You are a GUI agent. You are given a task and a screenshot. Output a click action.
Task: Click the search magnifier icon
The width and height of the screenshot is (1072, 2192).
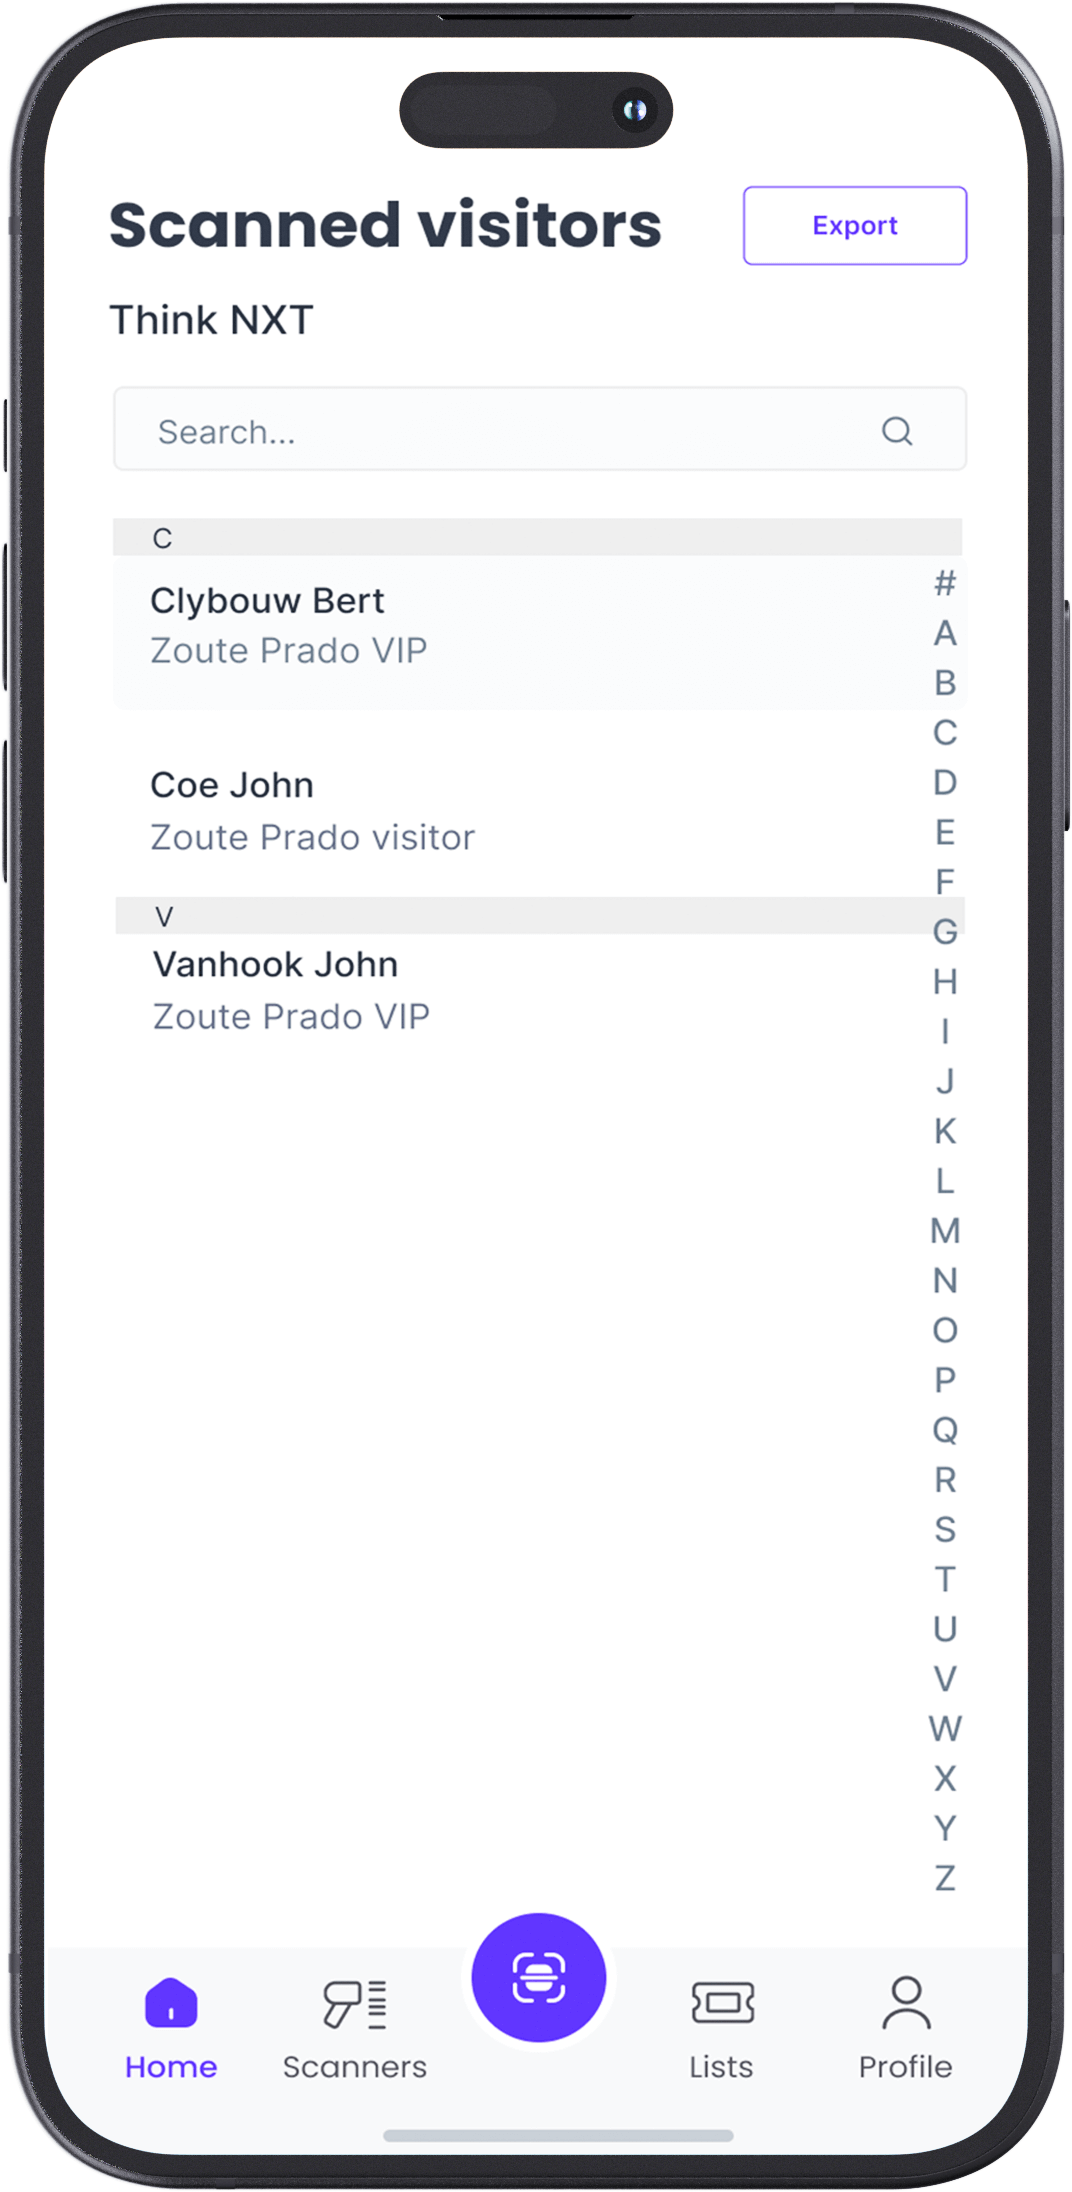(896, 431)
